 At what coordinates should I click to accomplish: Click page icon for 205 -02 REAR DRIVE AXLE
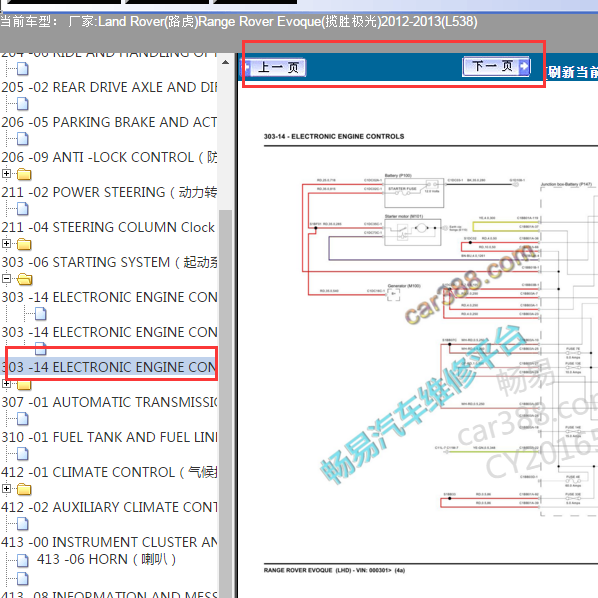23,69
